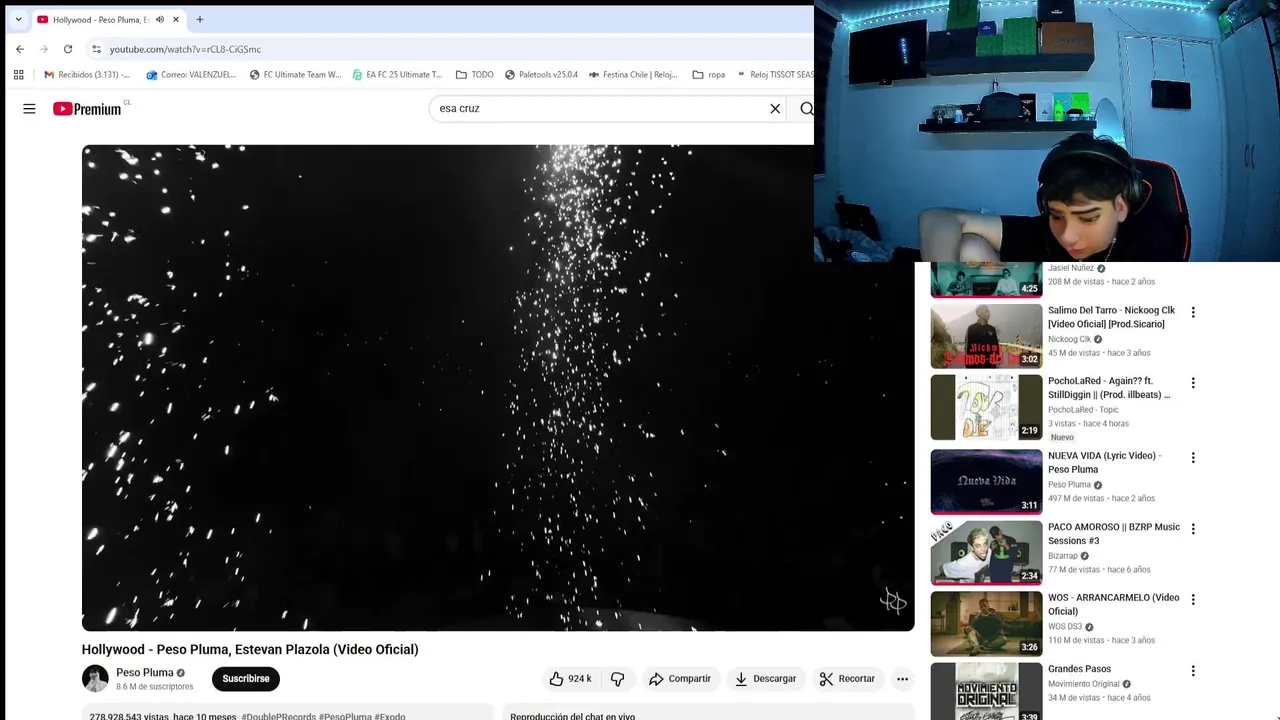
Task: Click the Recortar clip button
Action: (847, 678)
